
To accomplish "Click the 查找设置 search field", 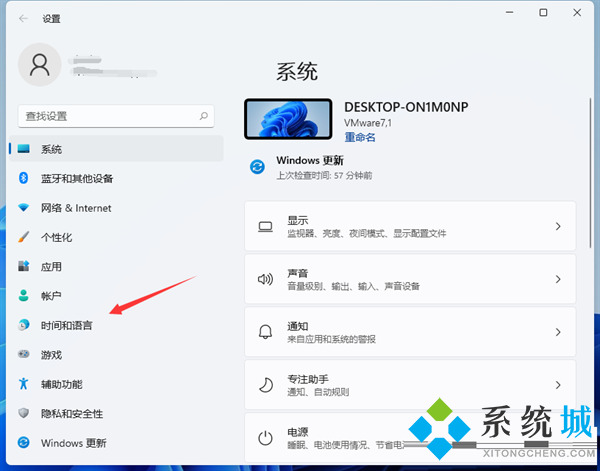I will (116, 116).
